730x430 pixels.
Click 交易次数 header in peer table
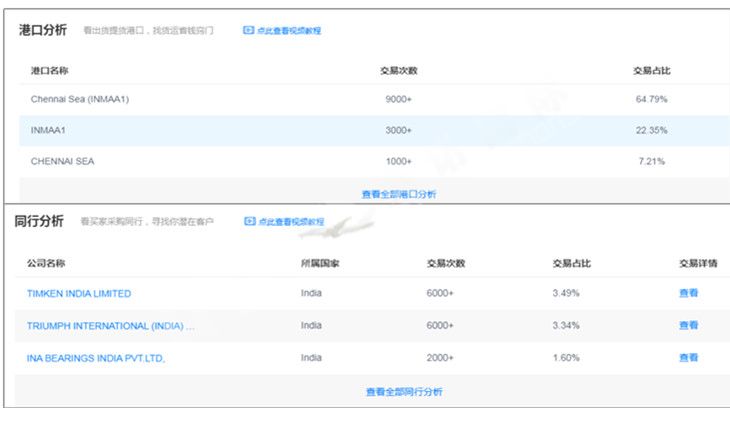(446, 263)
